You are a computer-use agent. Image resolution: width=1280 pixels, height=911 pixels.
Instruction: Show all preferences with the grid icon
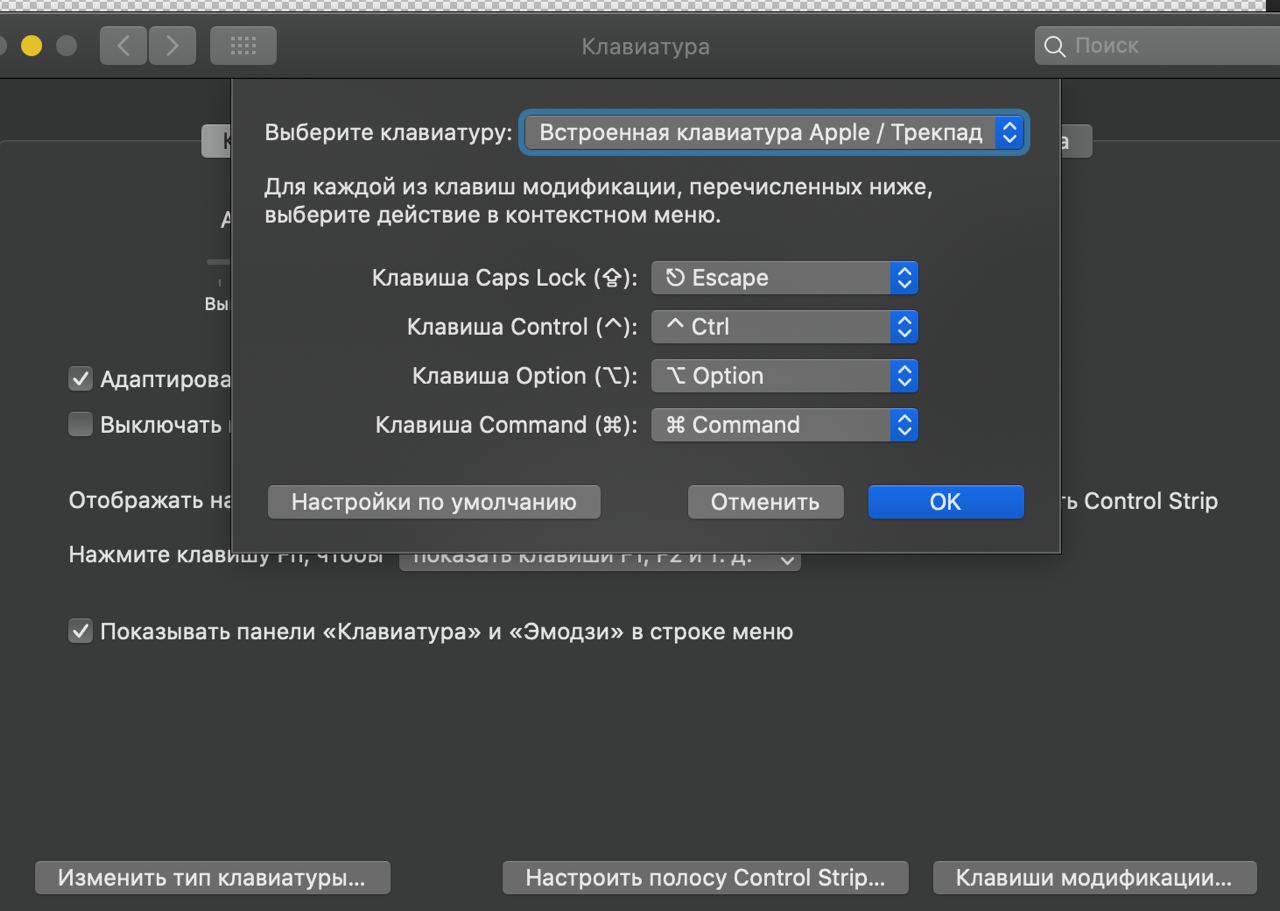pos(243,46)
